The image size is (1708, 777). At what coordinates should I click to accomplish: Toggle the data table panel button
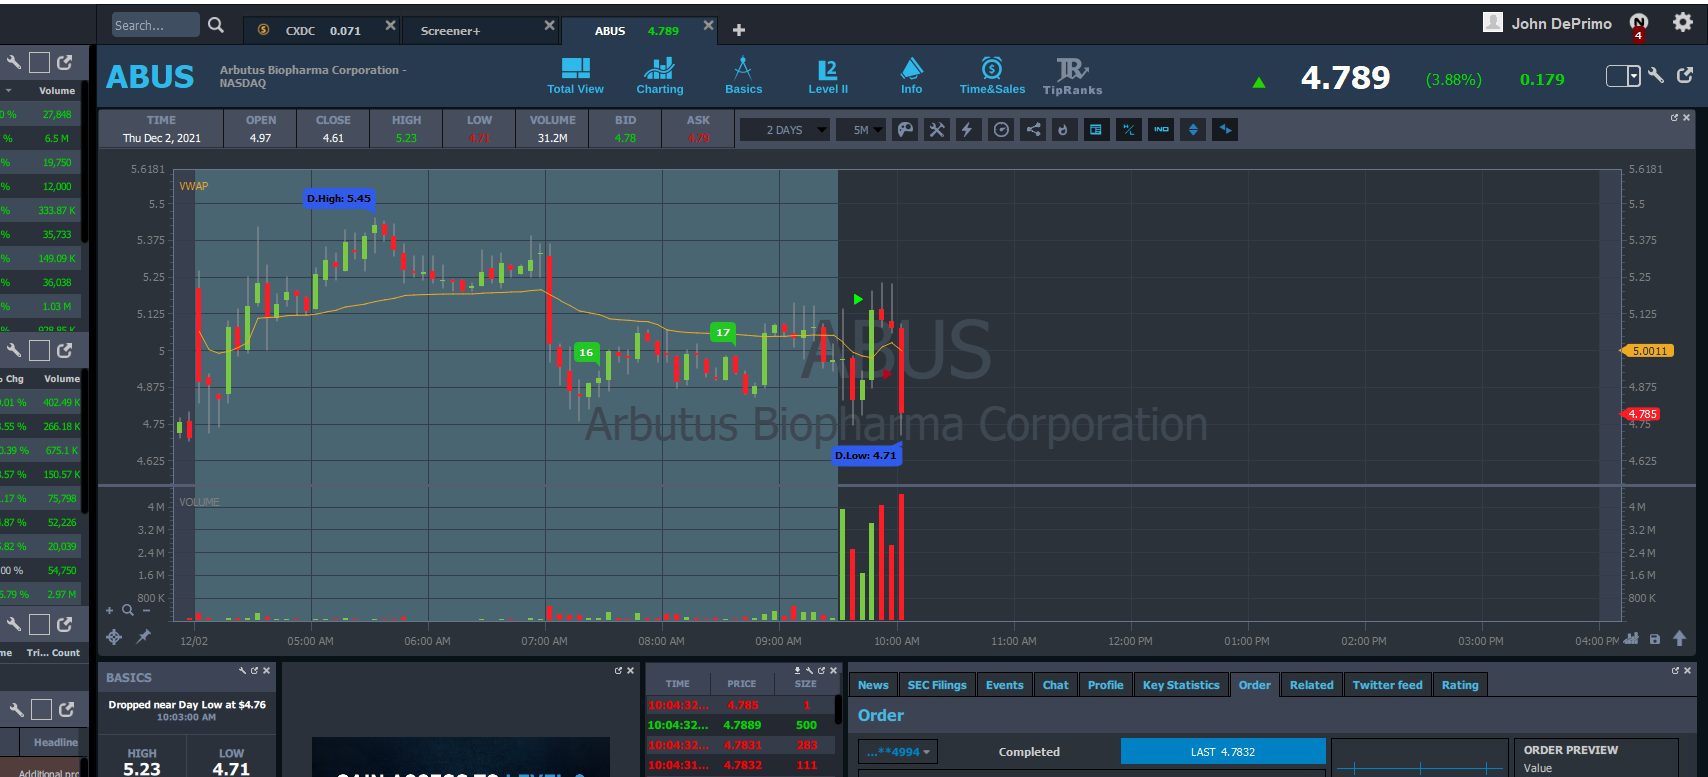(1097, 130)
